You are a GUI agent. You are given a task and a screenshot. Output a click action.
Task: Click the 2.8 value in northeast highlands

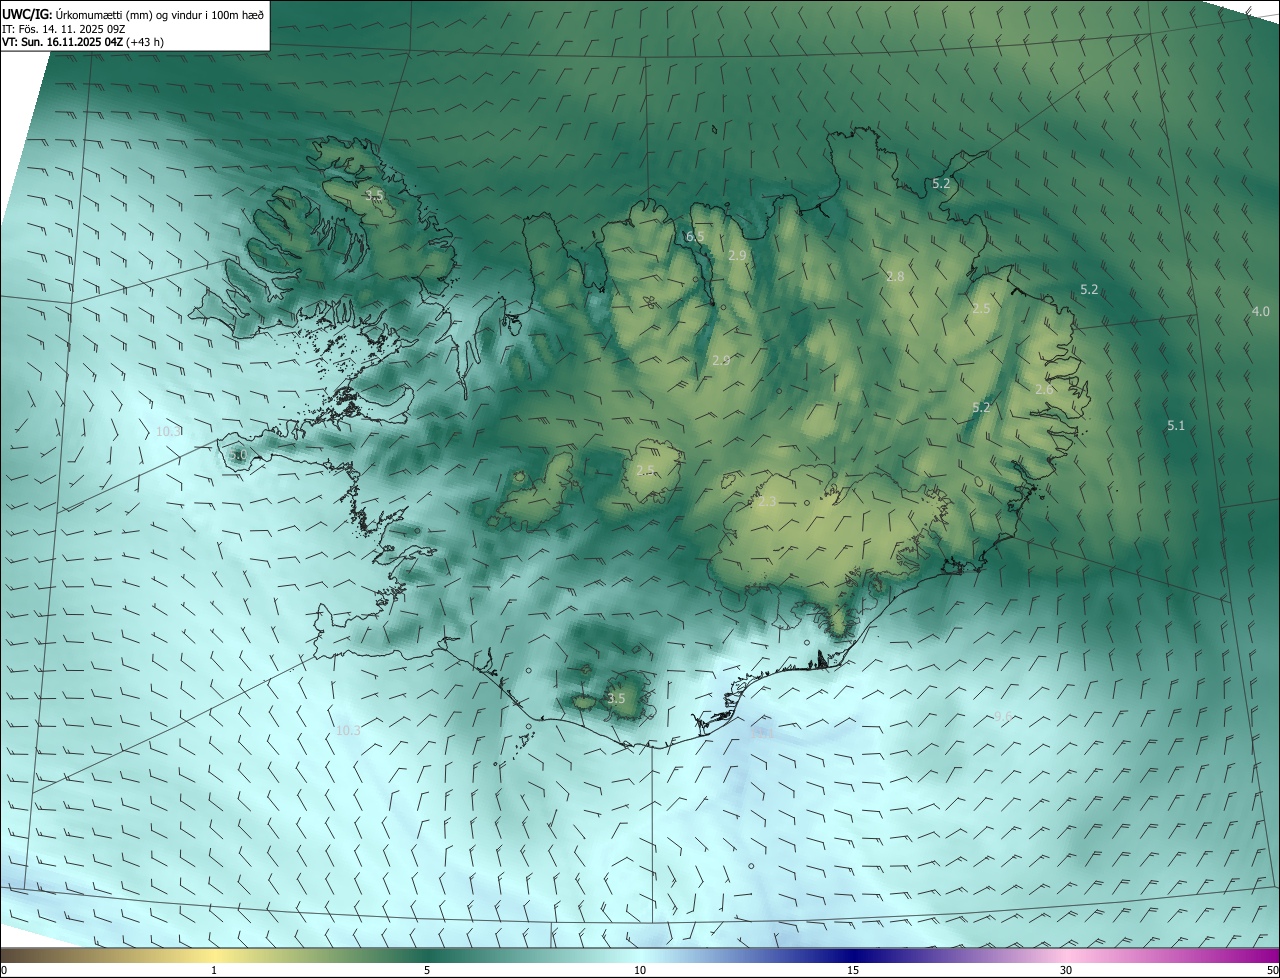[895, 276]
